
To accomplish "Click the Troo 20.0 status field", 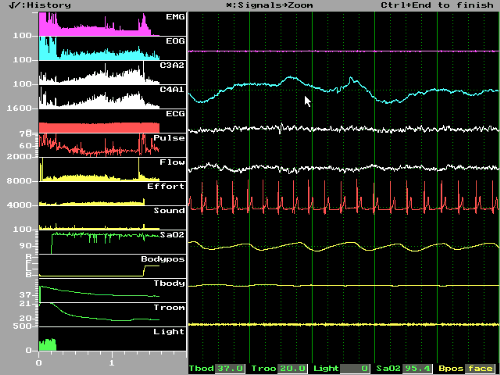I will coord(279,368).
